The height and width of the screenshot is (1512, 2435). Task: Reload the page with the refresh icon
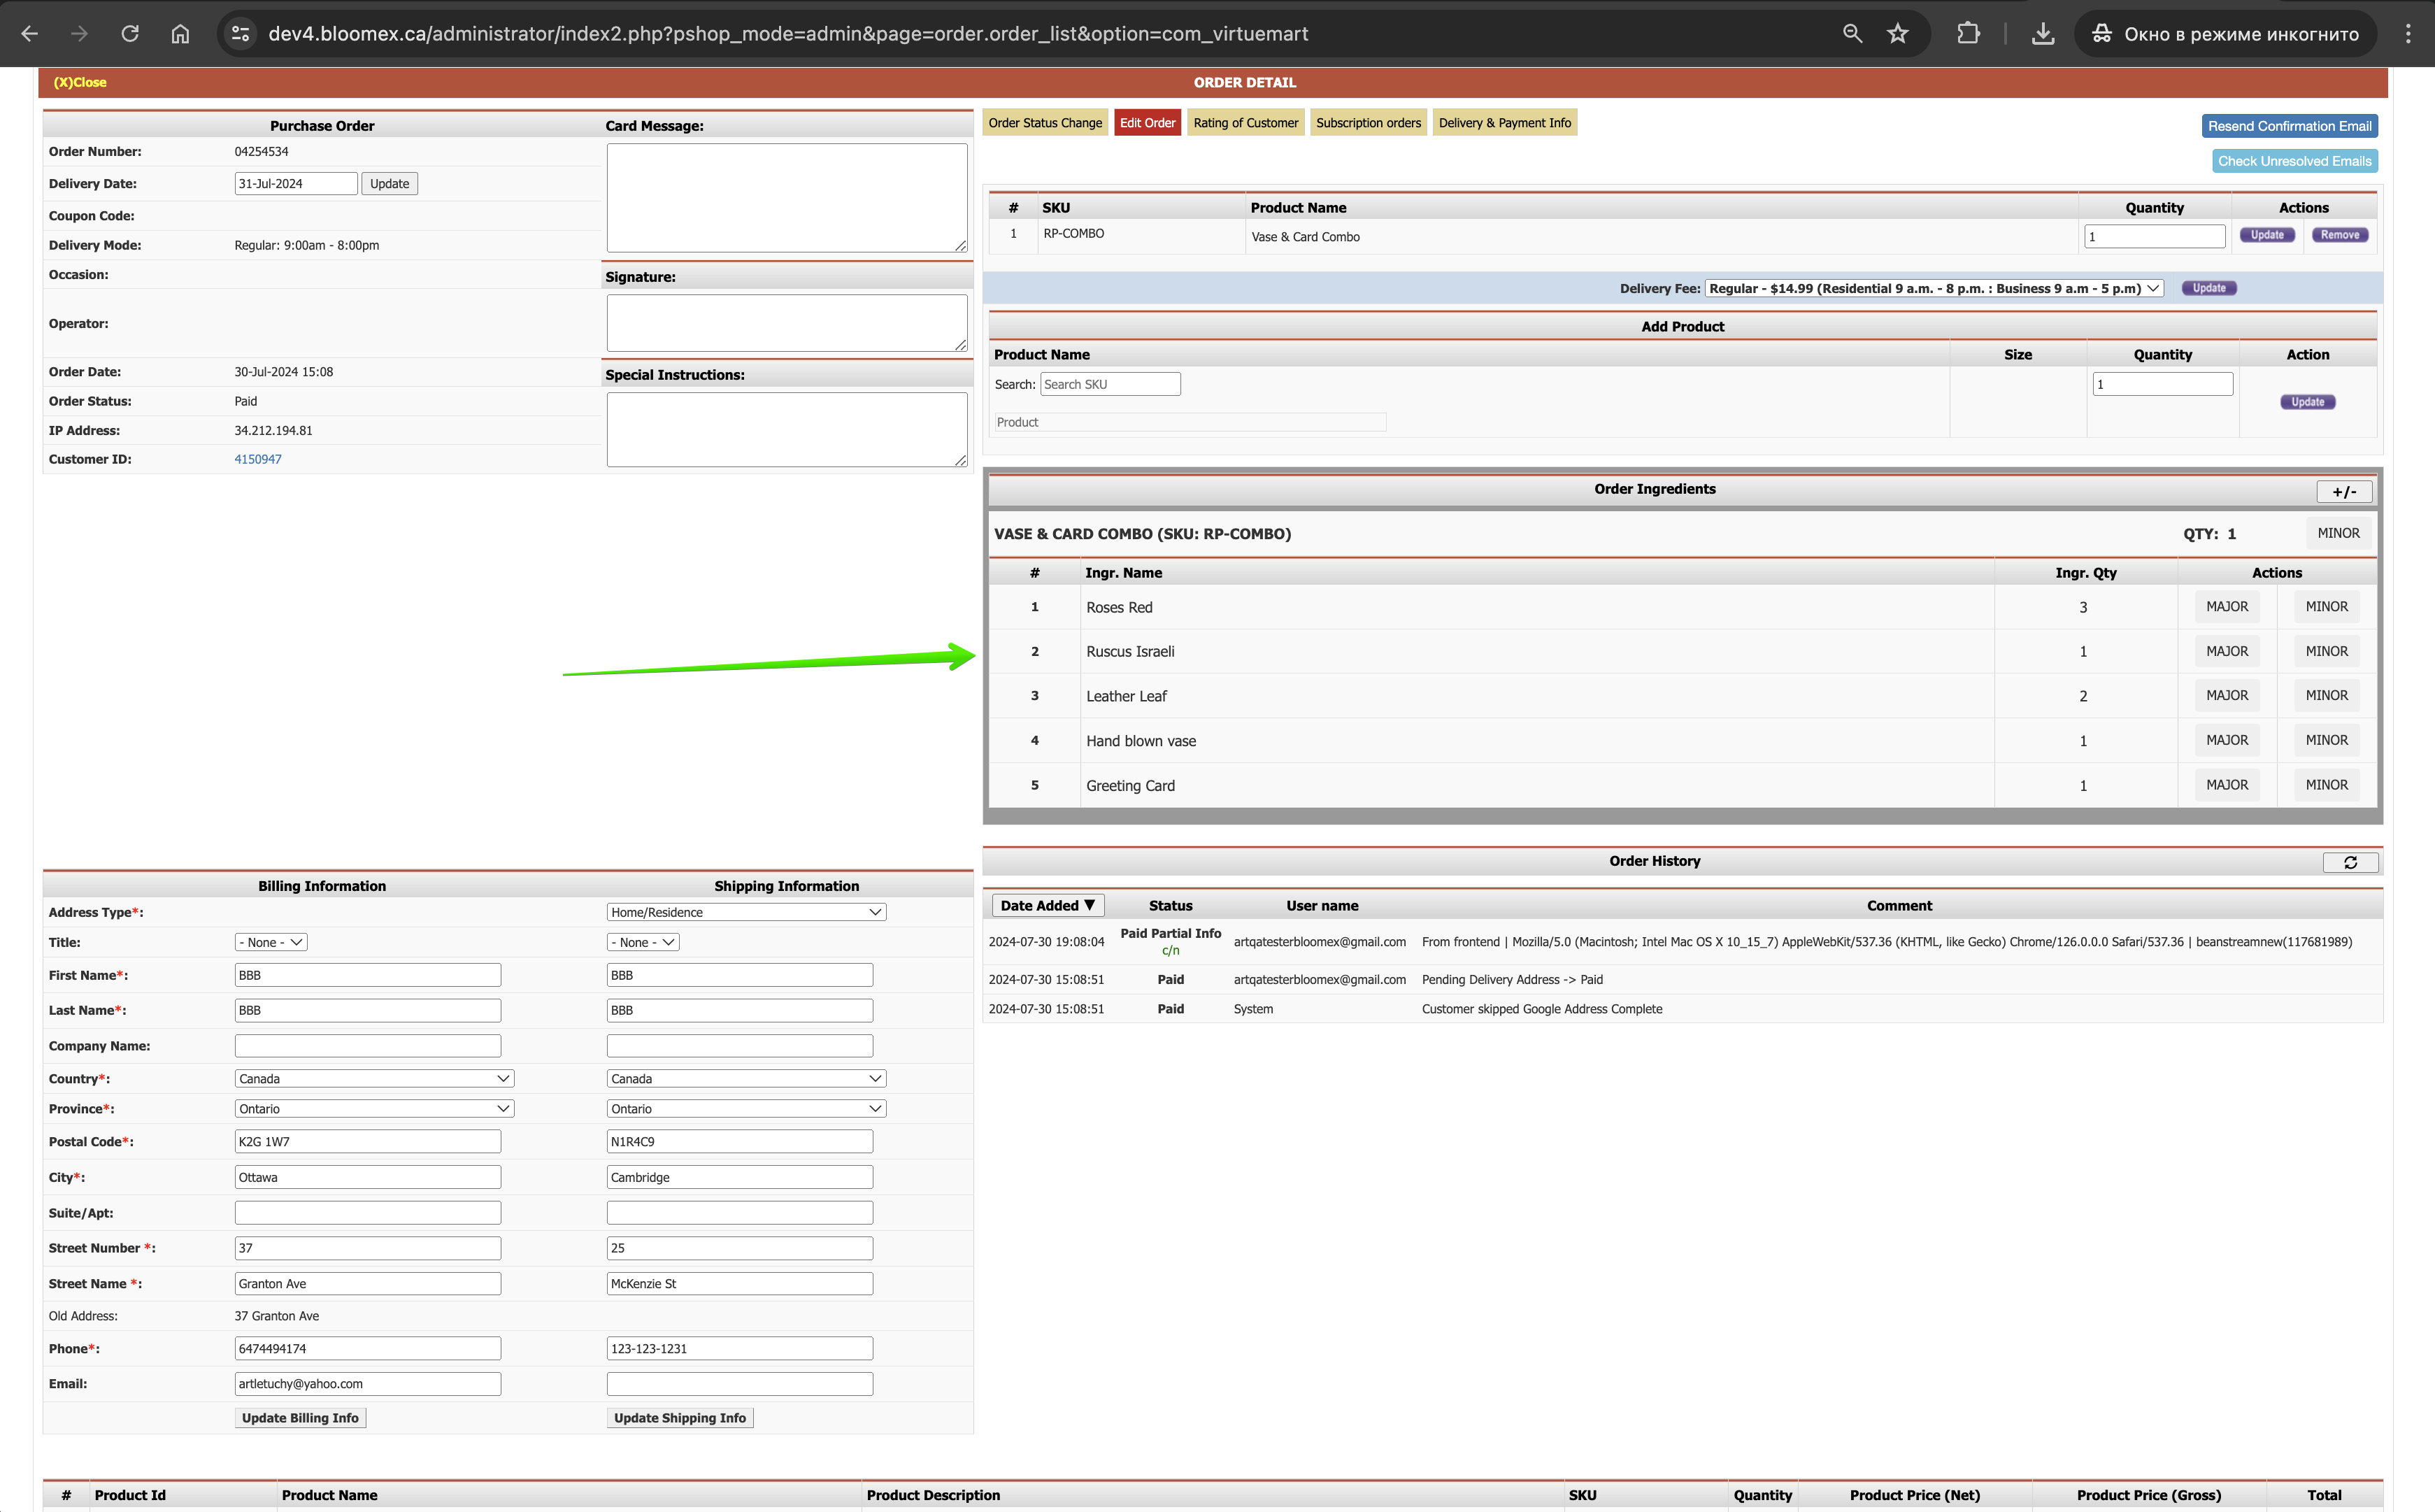point(130,34)
